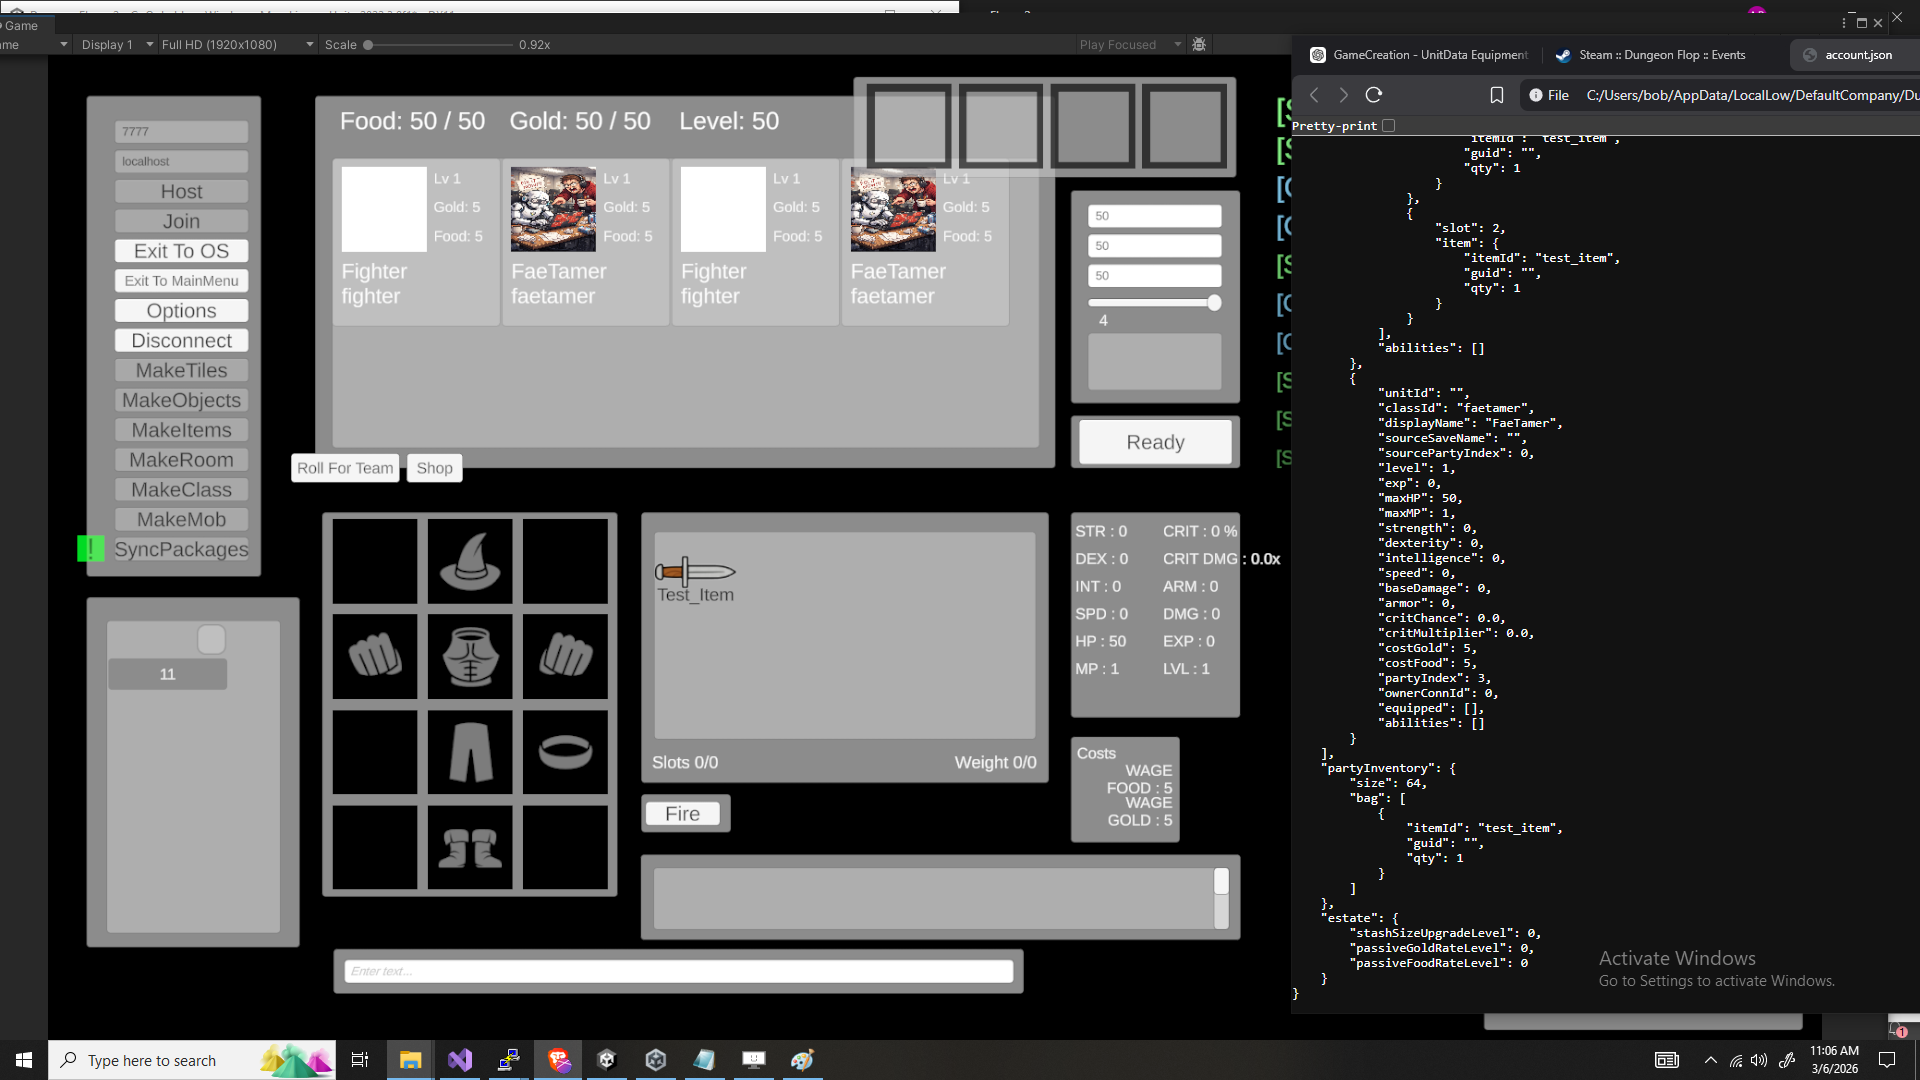The width and height of the screenshot is (1920, 1080).
Task: Open the Display 1 dropdown
Action: click(117, 45)
